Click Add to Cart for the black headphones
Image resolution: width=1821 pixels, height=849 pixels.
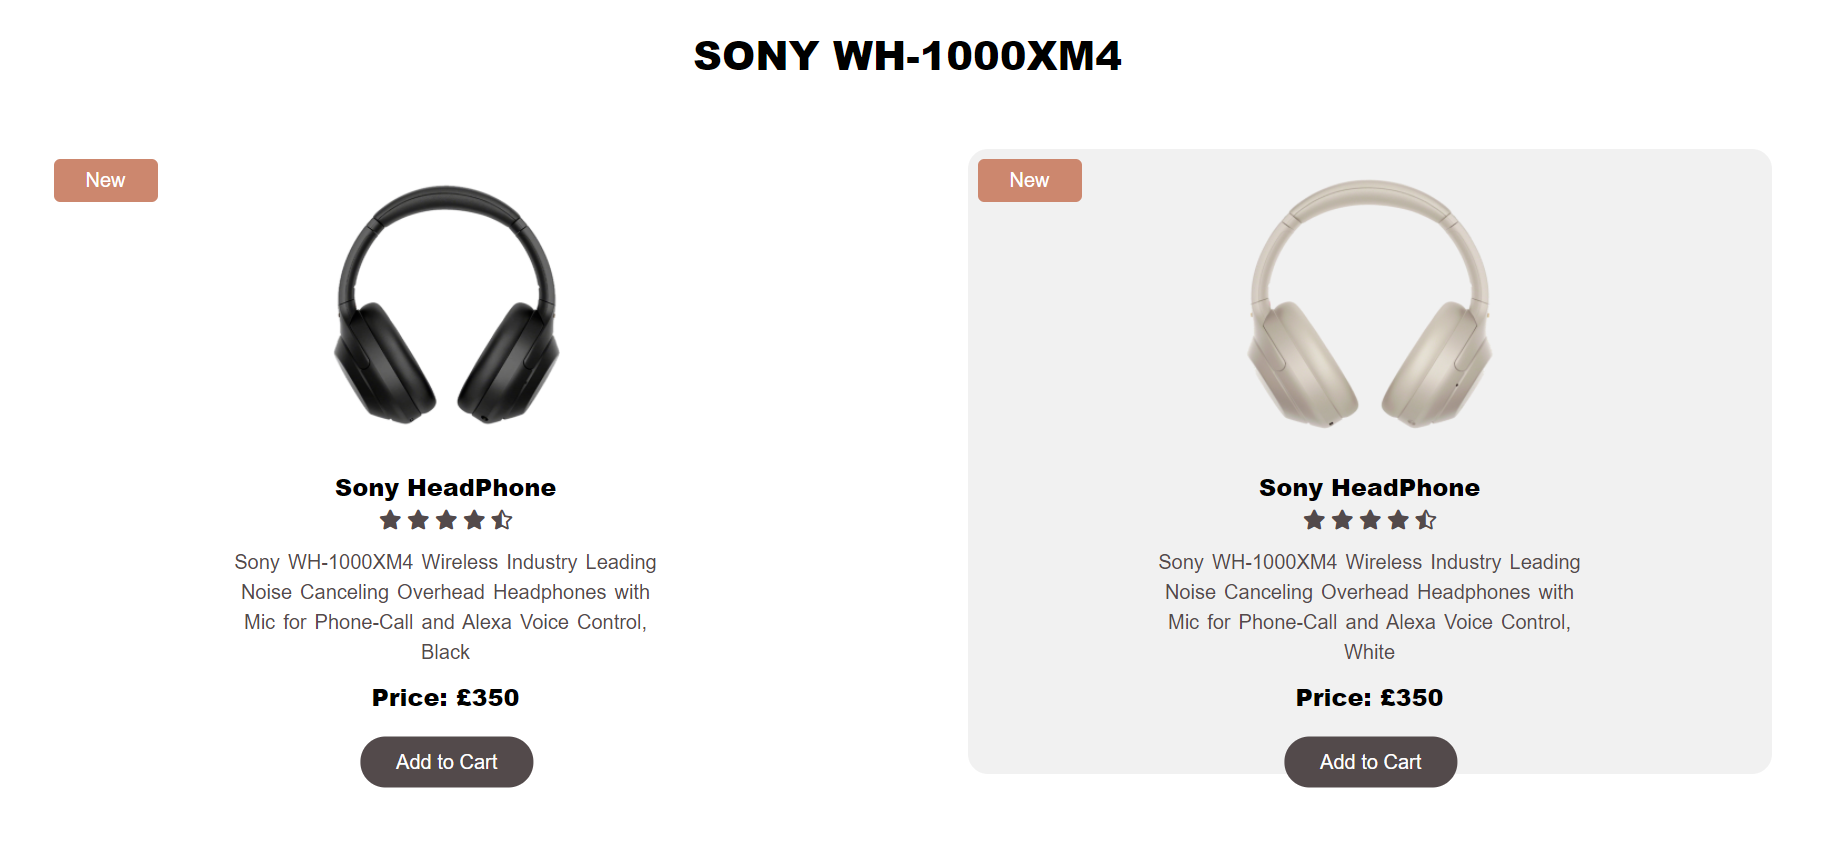(446, 761)
